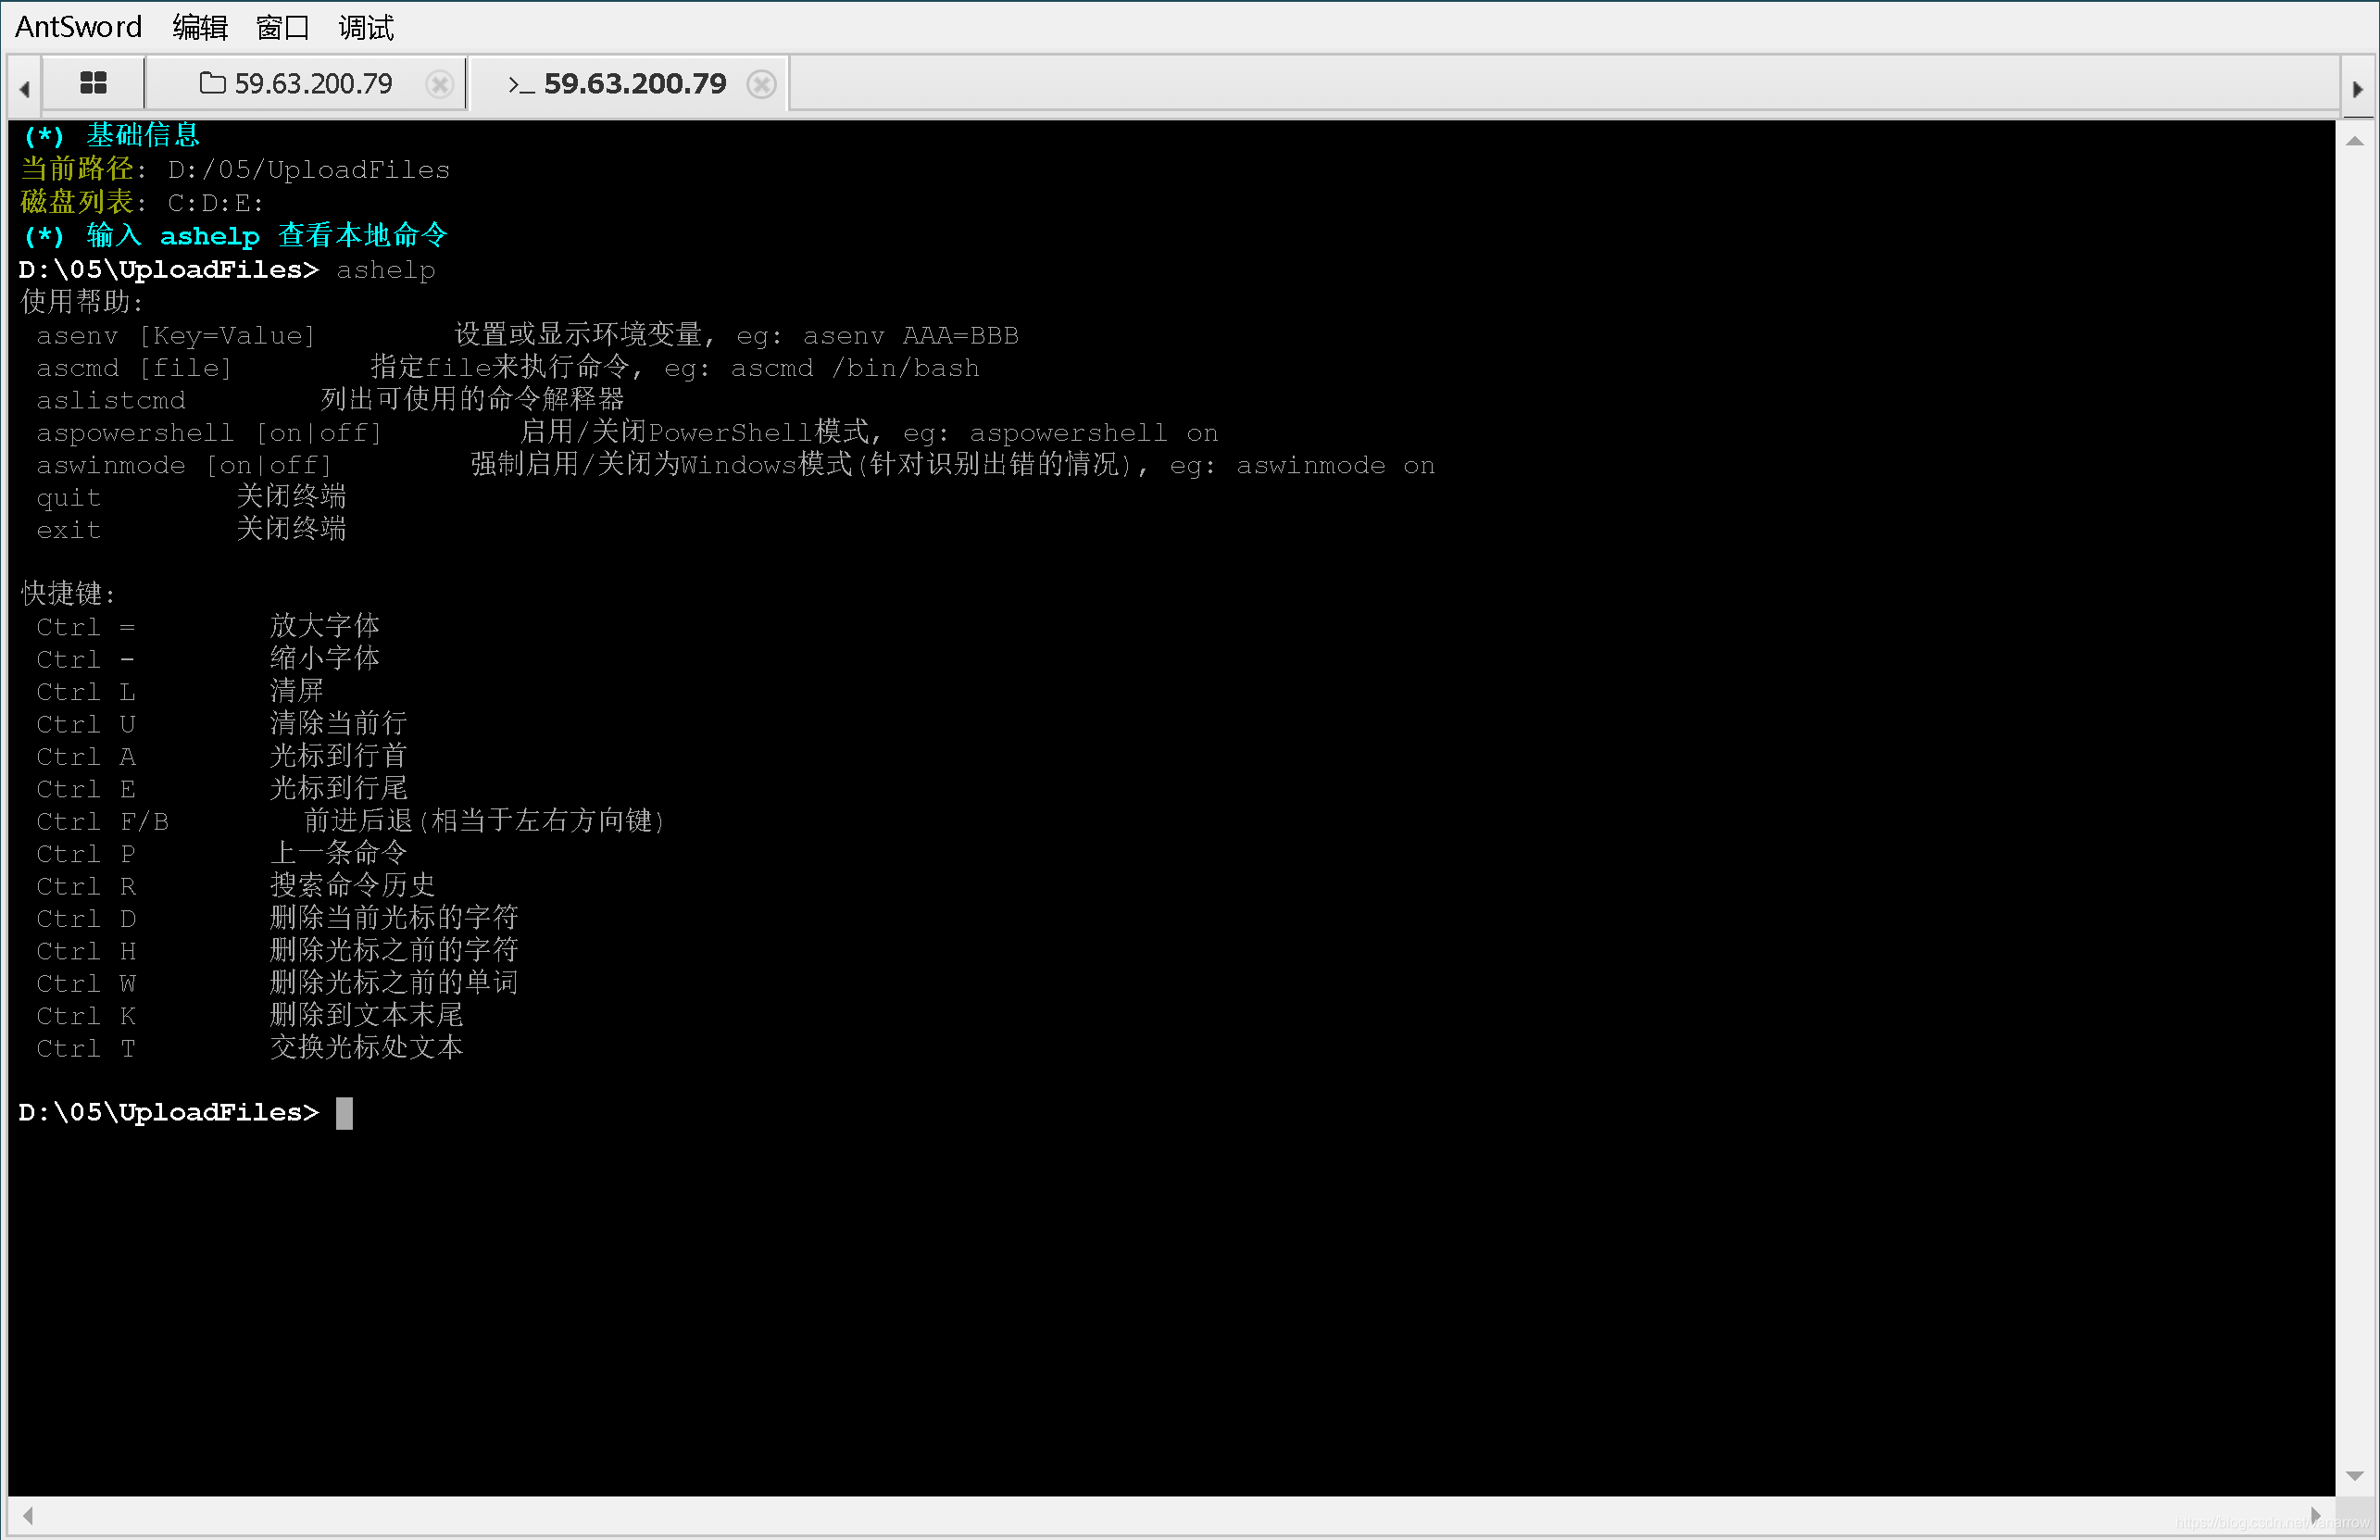The width and height of the screenshot is (2380, 1540).
Task: Click the 'Ctrl =' 放大字体 row
Action: [208, 627]
